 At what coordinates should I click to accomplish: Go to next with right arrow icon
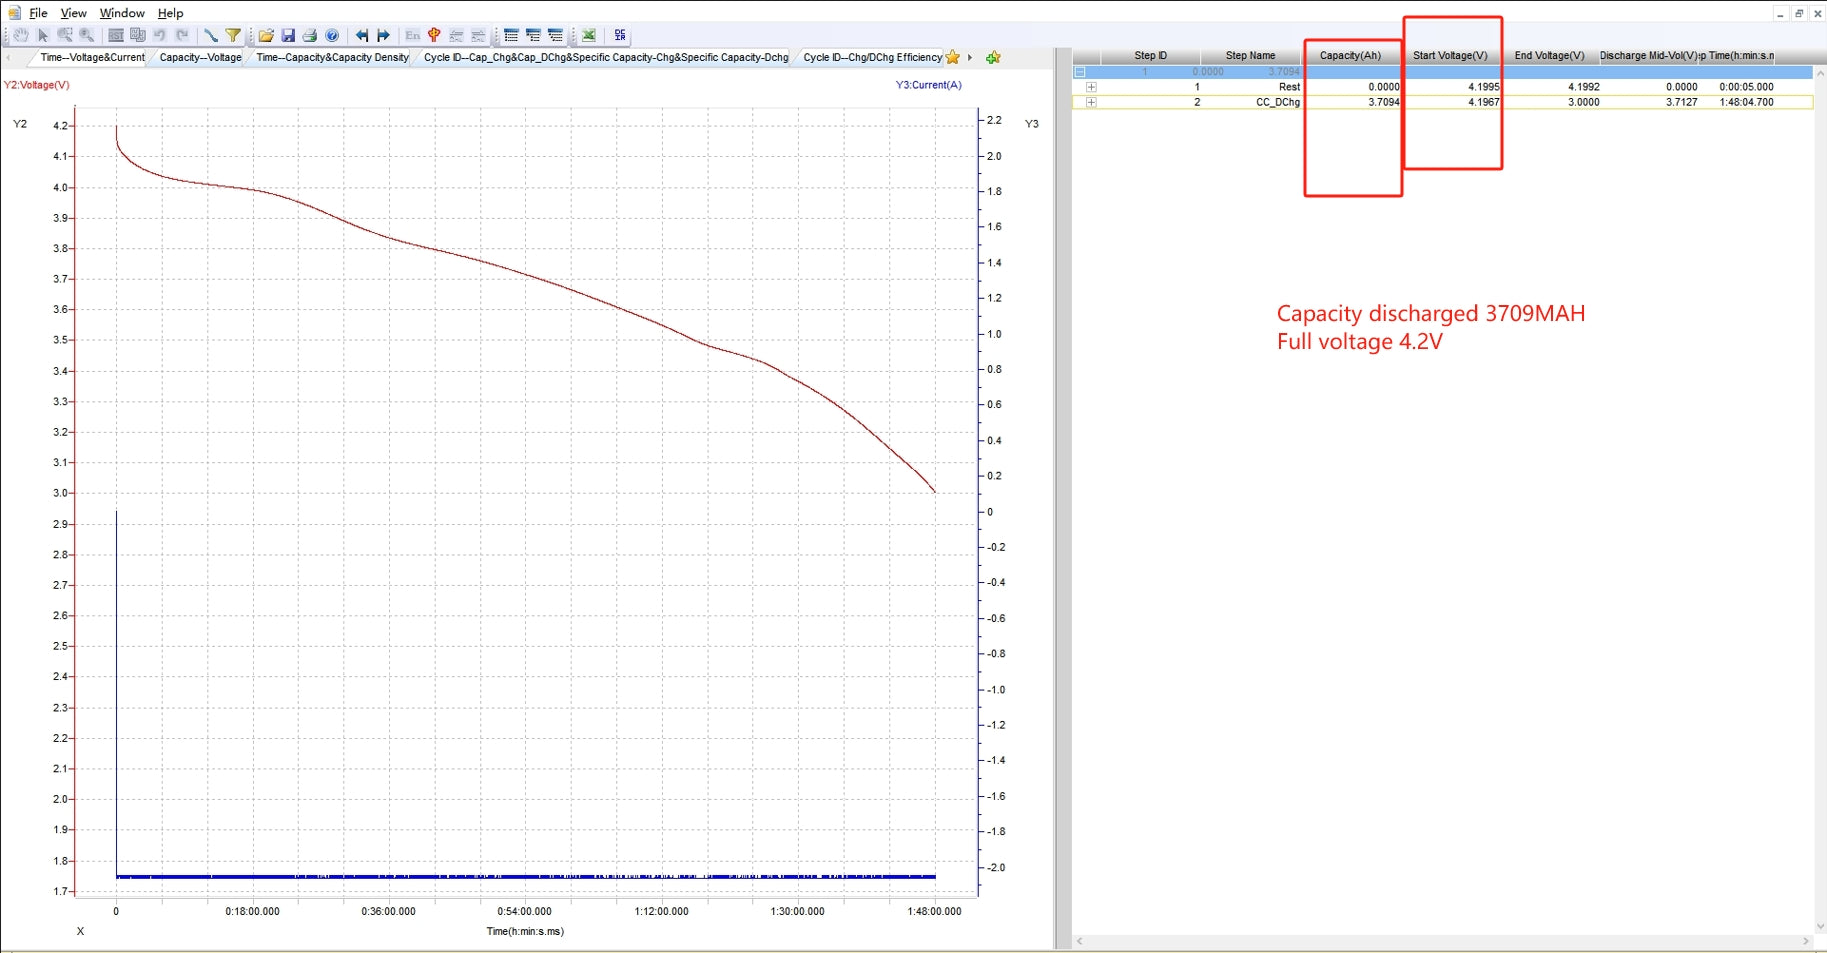tap(383, 35)
